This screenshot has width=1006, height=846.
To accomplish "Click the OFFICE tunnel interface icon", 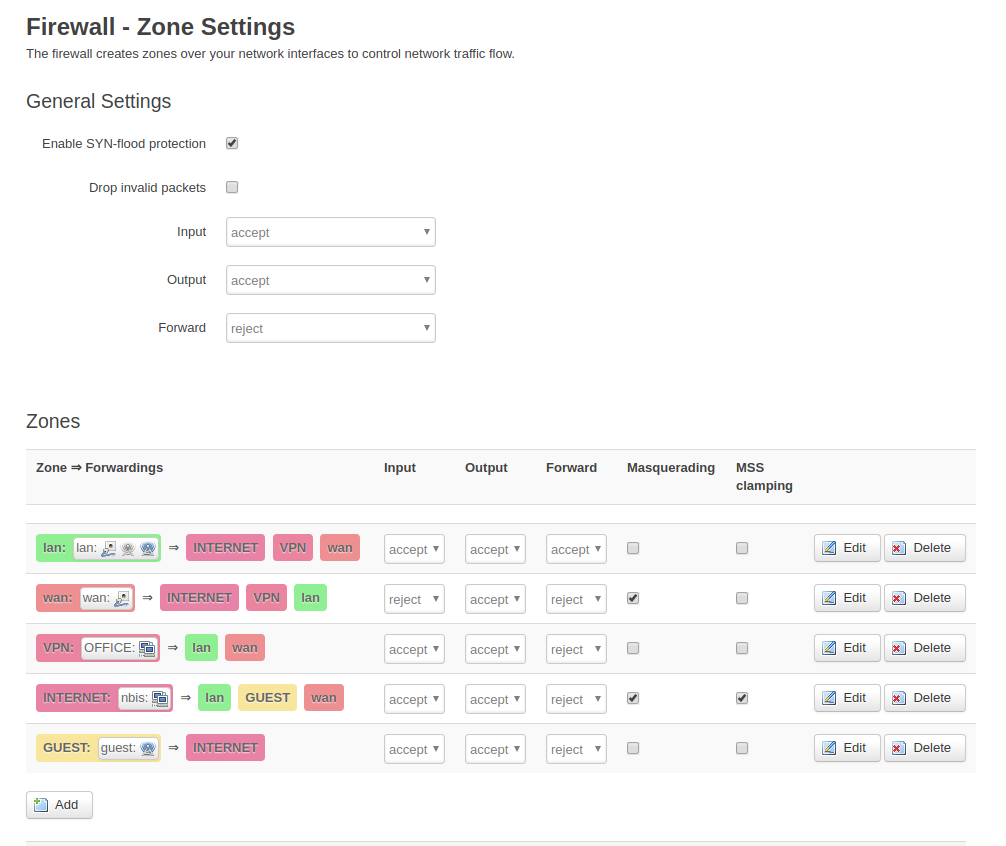I will click(x=147, y=648).
